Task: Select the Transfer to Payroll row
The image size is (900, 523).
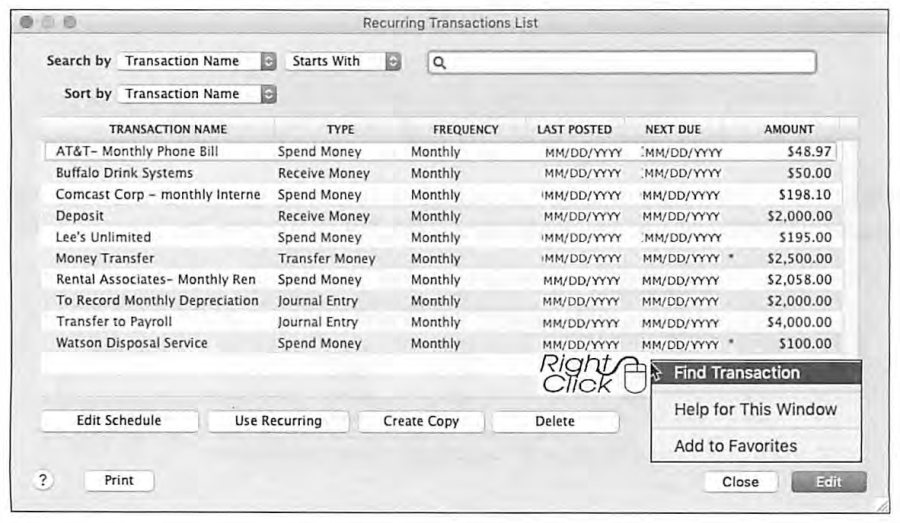Action: (x=440, y=323)
